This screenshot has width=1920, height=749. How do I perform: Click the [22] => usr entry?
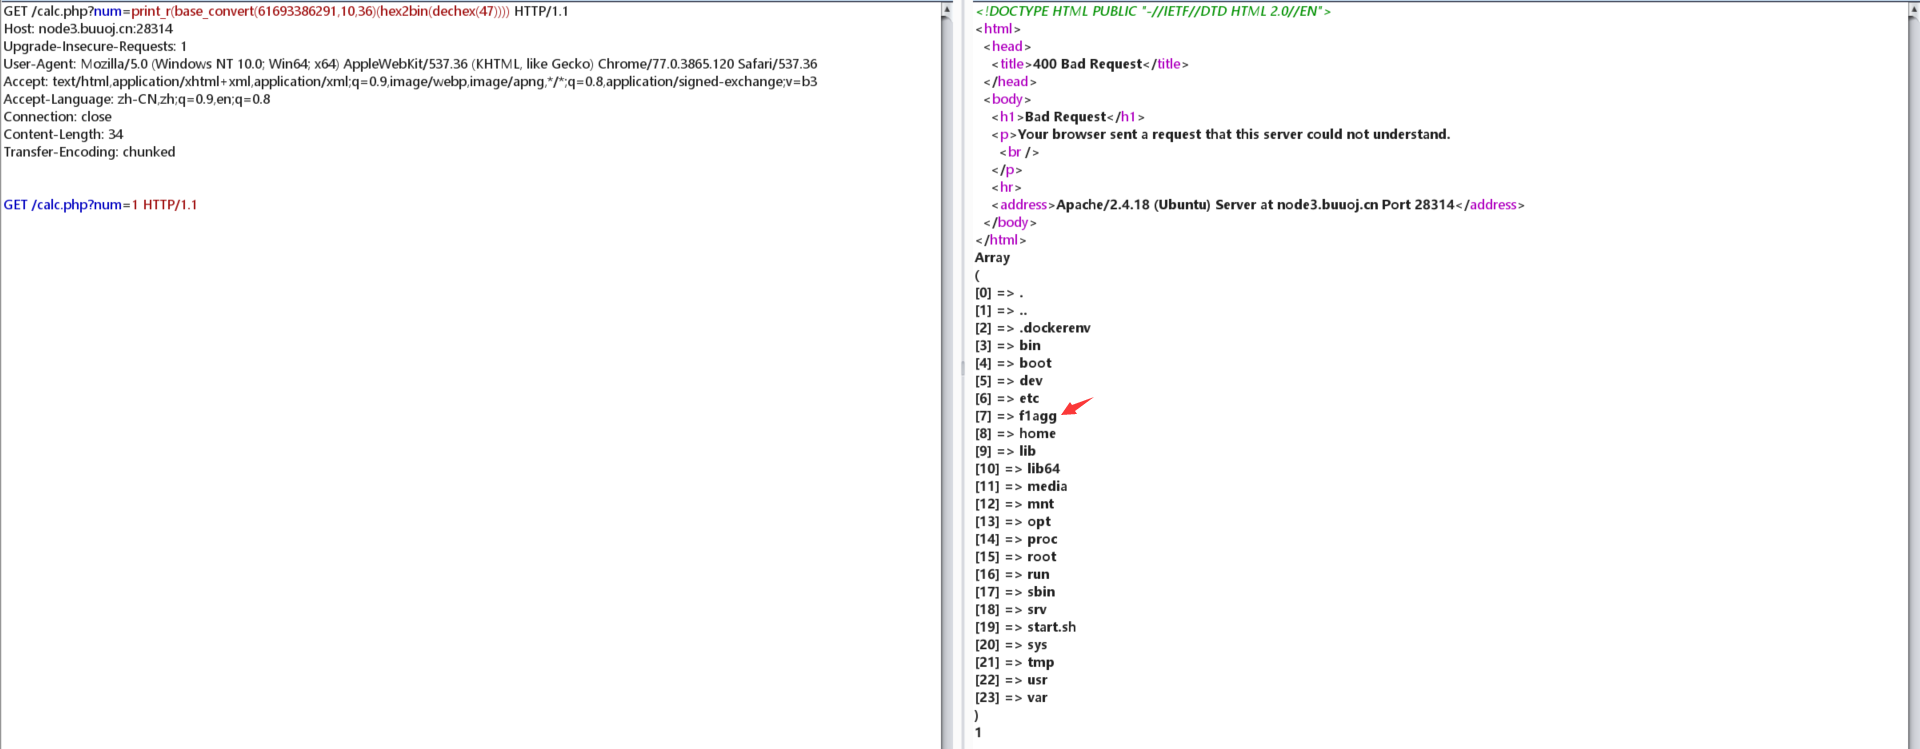coord(1011,680)
